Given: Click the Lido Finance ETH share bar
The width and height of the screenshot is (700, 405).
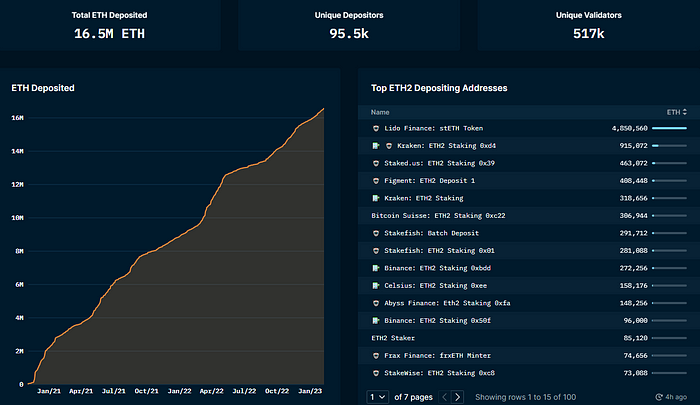Looking at the screenshot, I should [669, 128].
